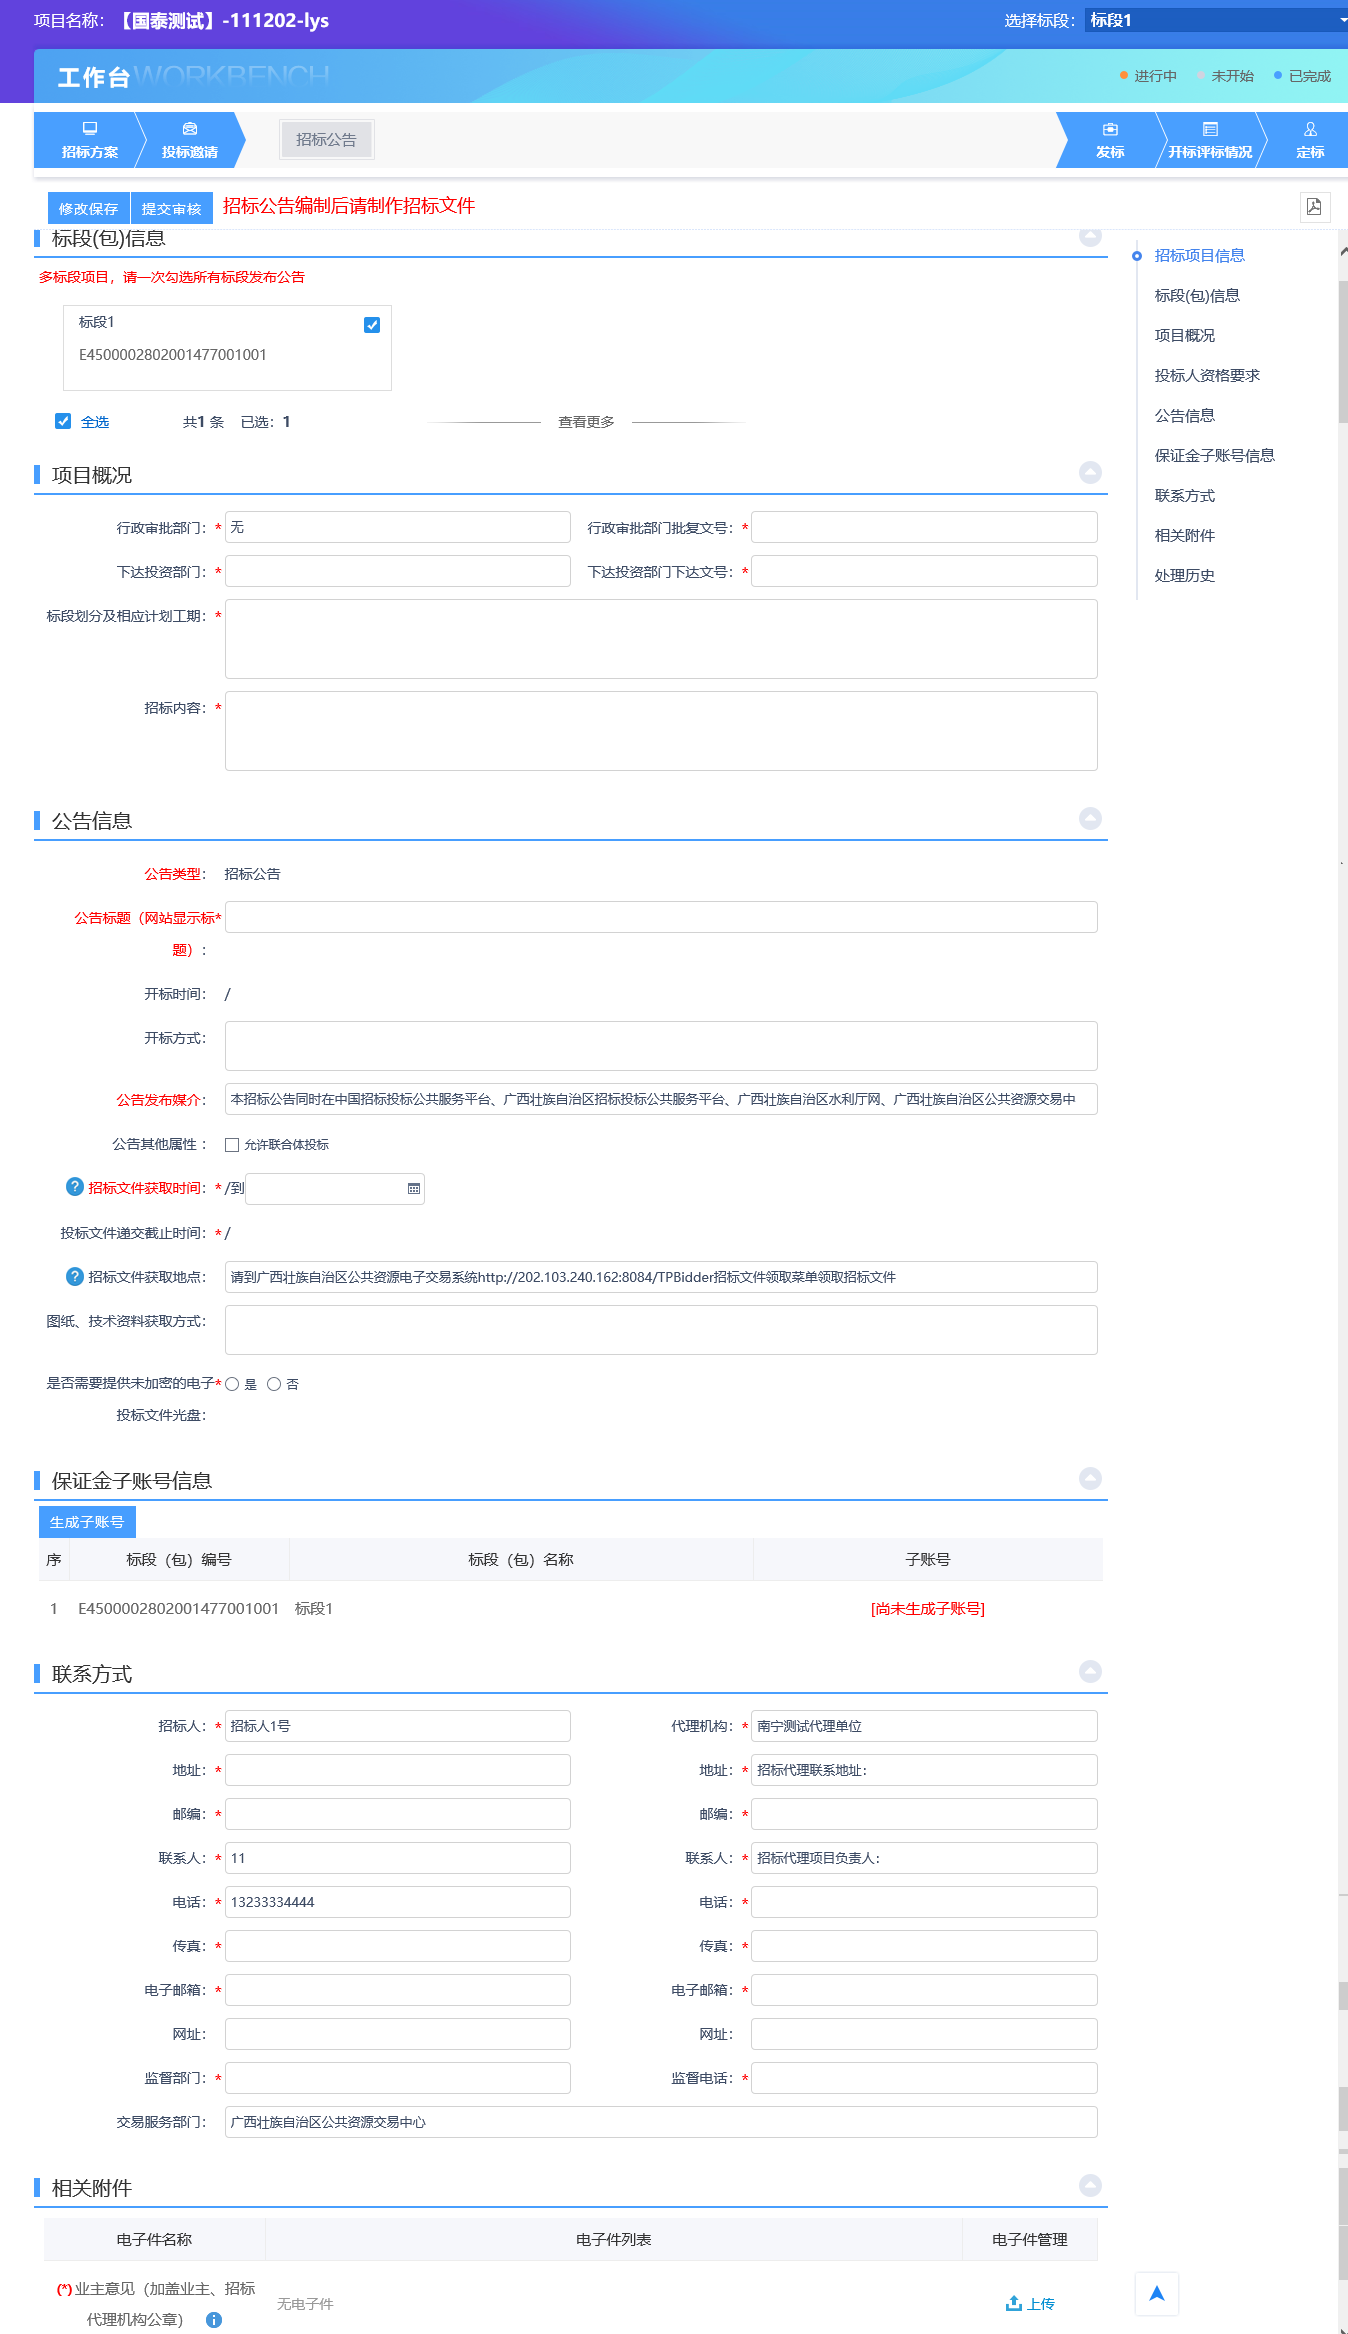
Task: Toggle the 全选 checkbox
Action: (x=63, y=421)
